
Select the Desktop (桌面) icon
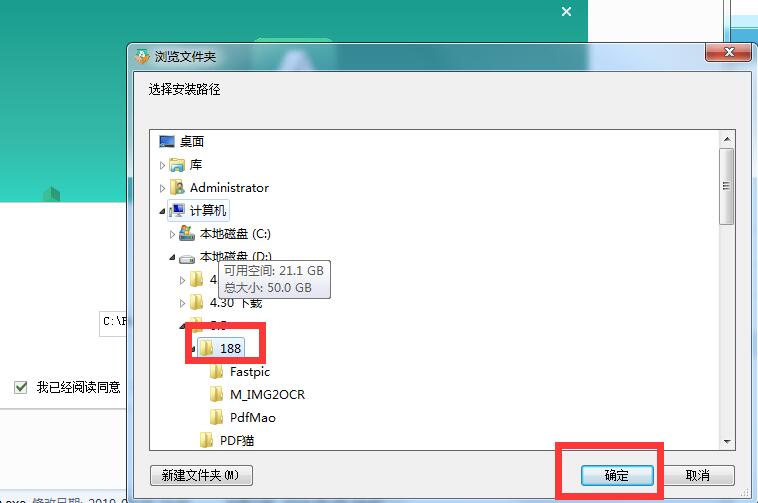point(167,141)
